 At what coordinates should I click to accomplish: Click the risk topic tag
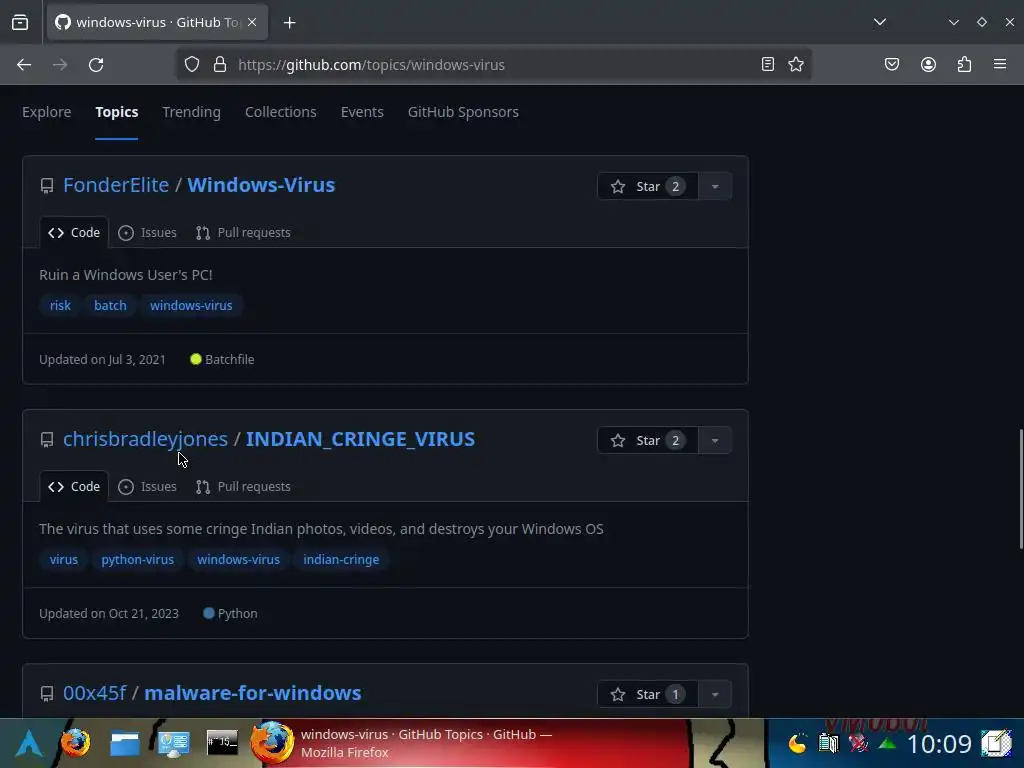60,306
